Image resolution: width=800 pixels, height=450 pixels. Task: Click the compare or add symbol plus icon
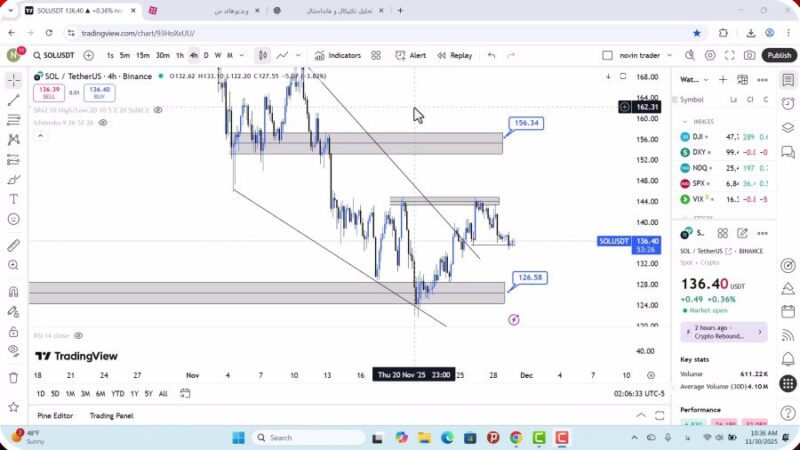tap(89, 56)
